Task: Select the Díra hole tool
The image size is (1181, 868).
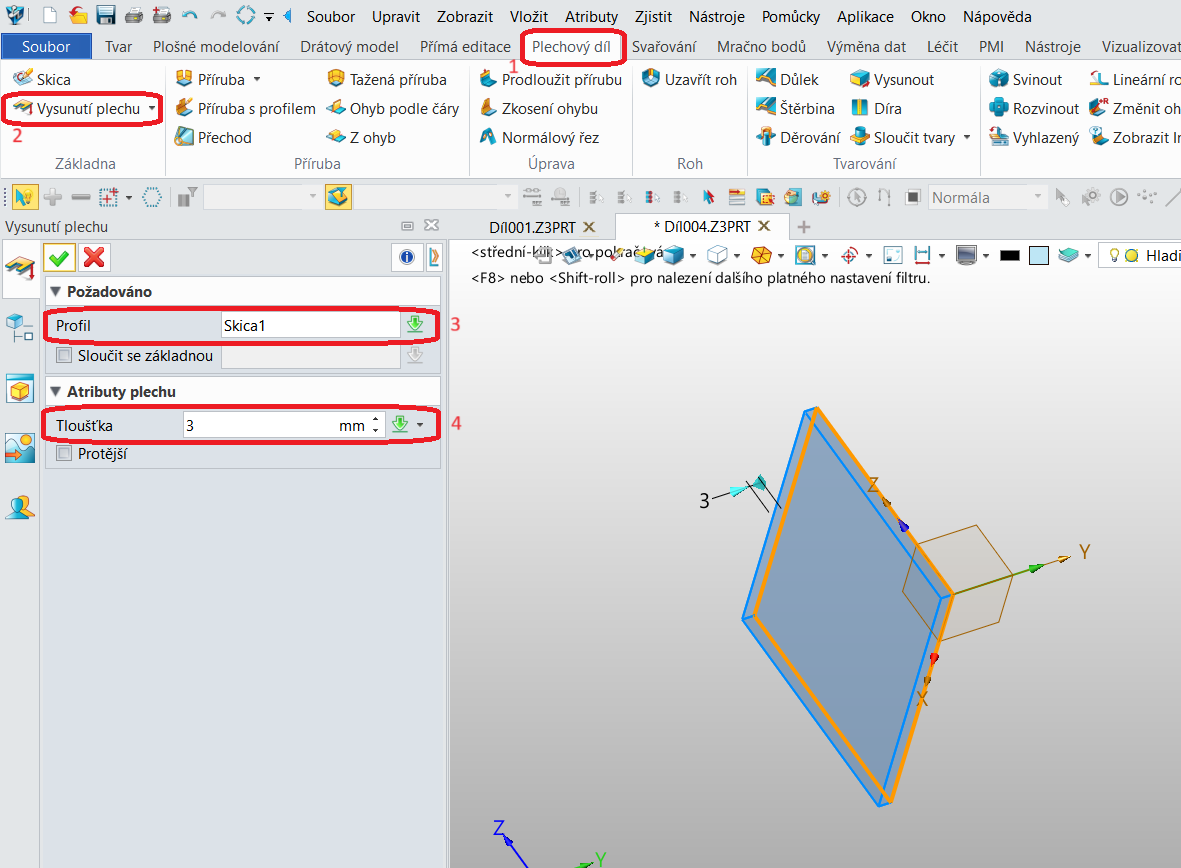Action: pyautogui.click(x=876, y=108)
